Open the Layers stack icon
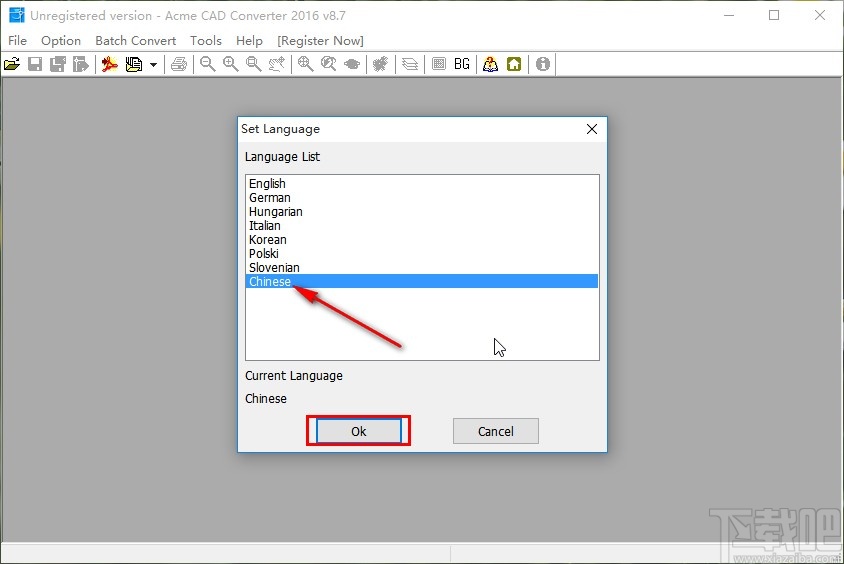 410,64
